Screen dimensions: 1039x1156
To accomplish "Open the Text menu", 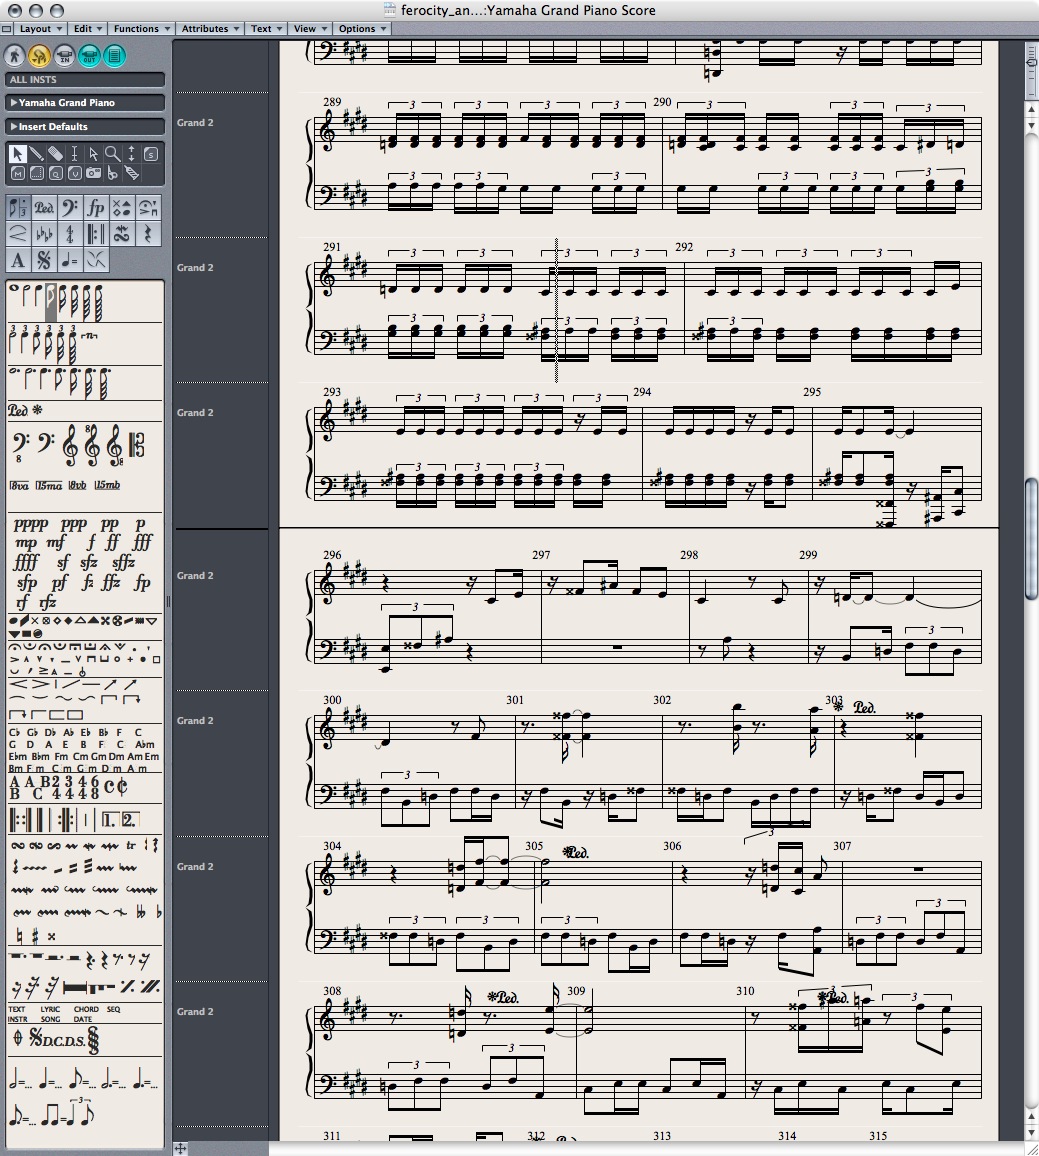I will [x=266, y=29].
